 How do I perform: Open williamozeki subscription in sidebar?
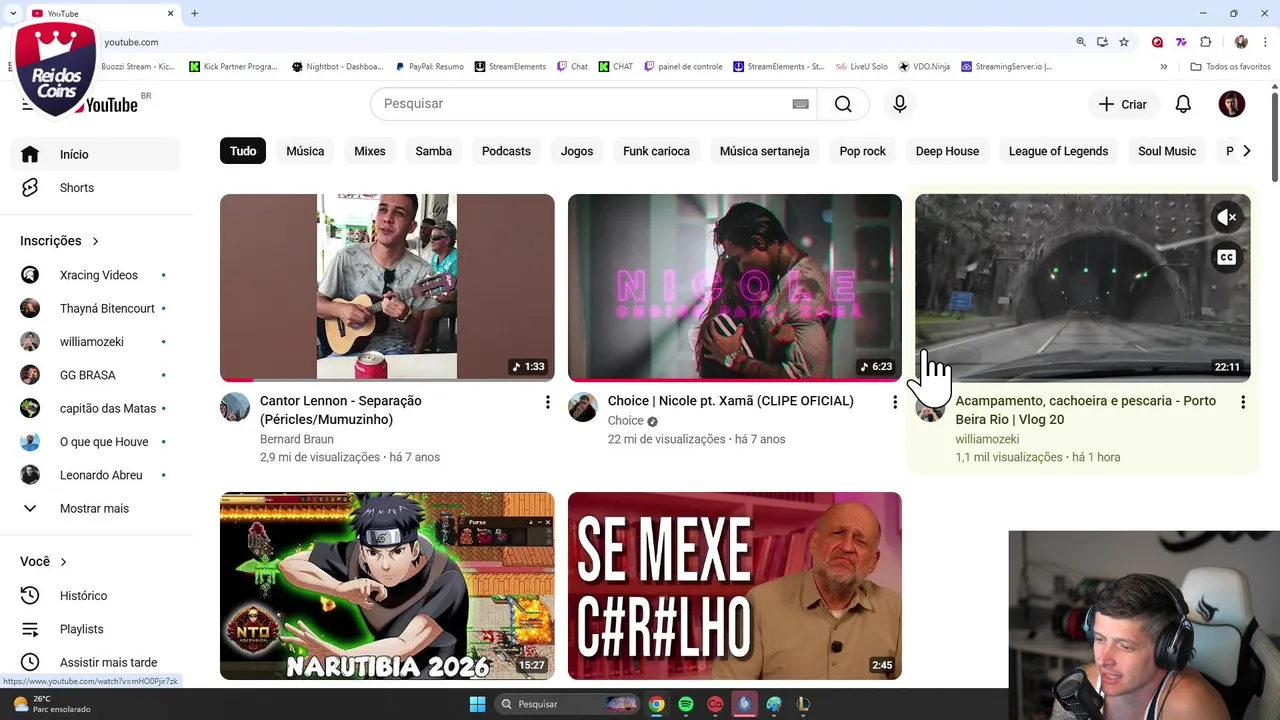[95, 342]
